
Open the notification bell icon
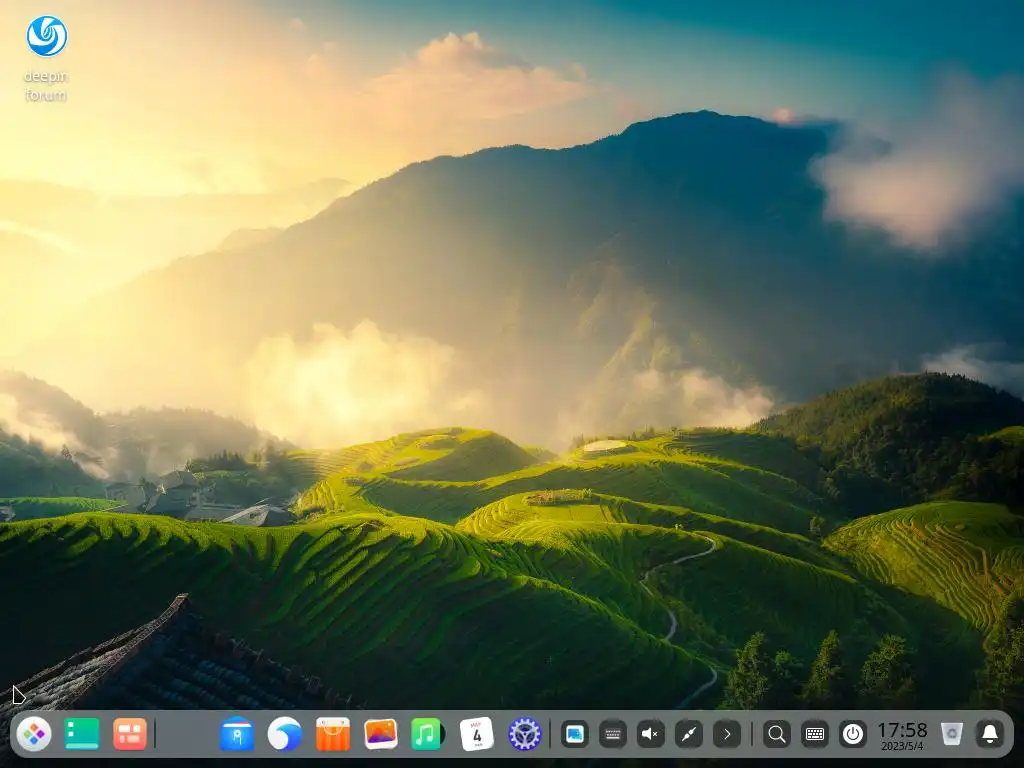(990, 734)
